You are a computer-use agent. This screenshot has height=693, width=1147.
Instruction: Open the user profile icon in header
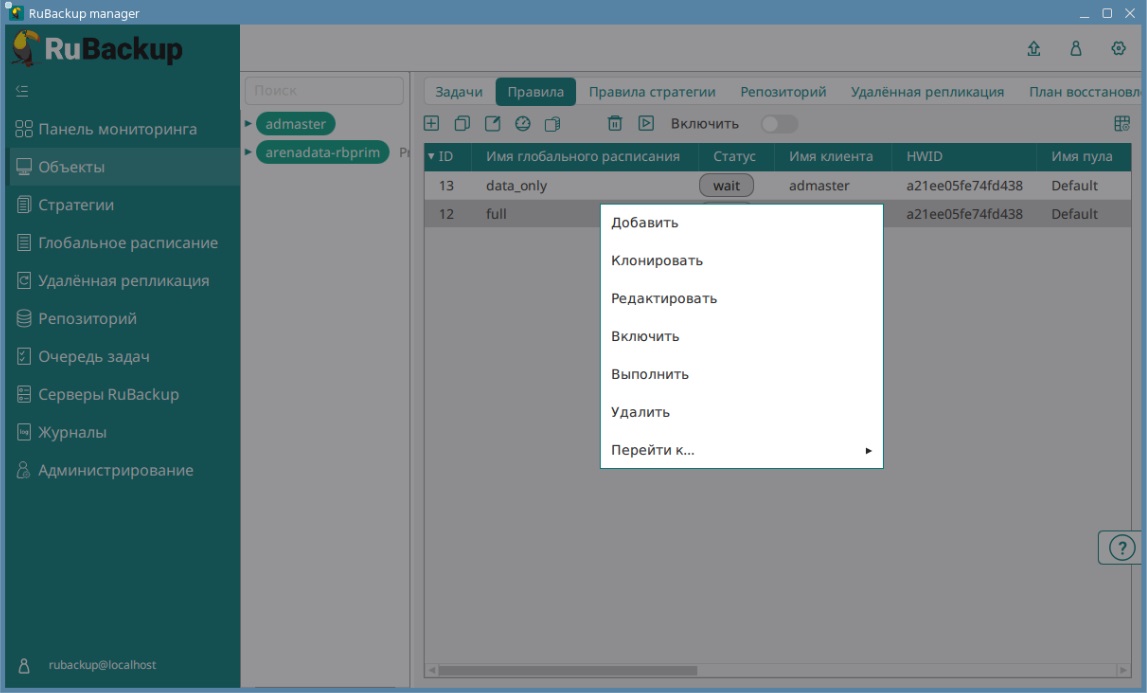pos(1076,48)
